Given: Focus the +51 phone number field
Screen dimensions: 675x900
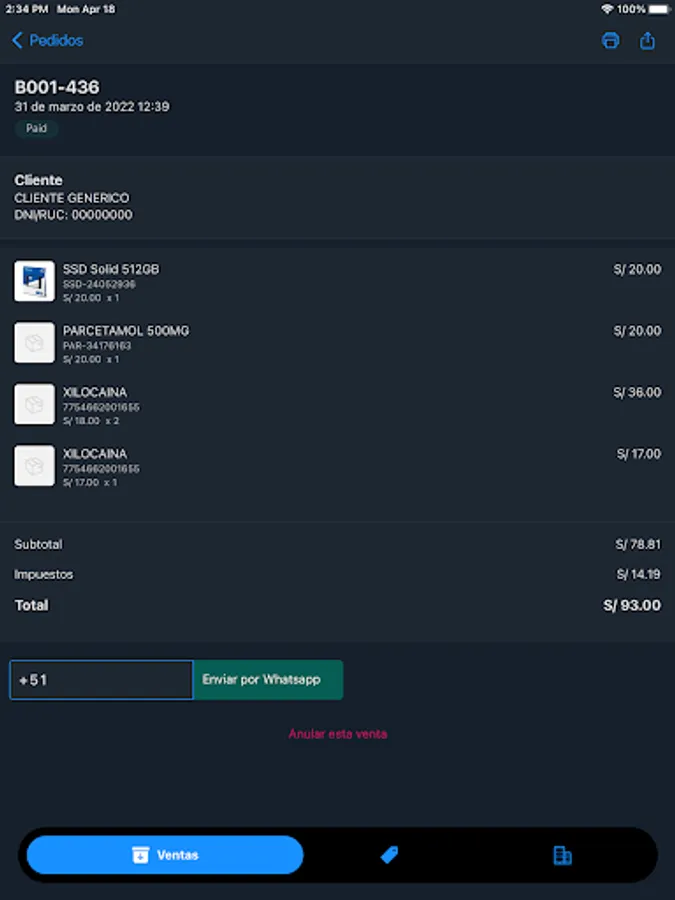Looking at the screenshot, I should pos(101,680).
